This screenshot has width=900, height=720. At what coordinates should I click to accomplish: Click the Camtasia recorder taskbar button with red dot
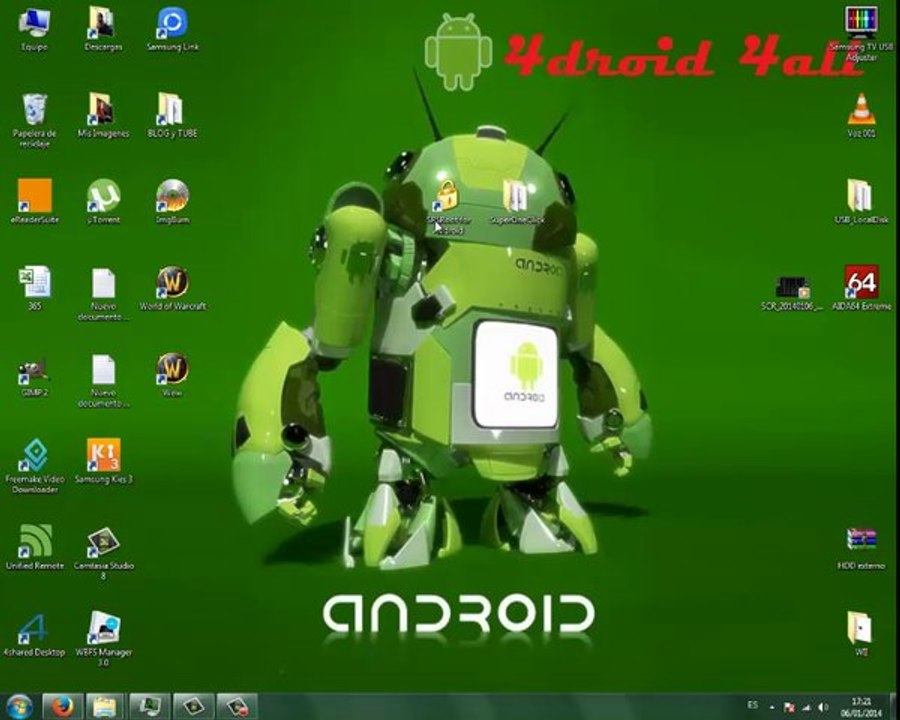click(x=236, y=707)
